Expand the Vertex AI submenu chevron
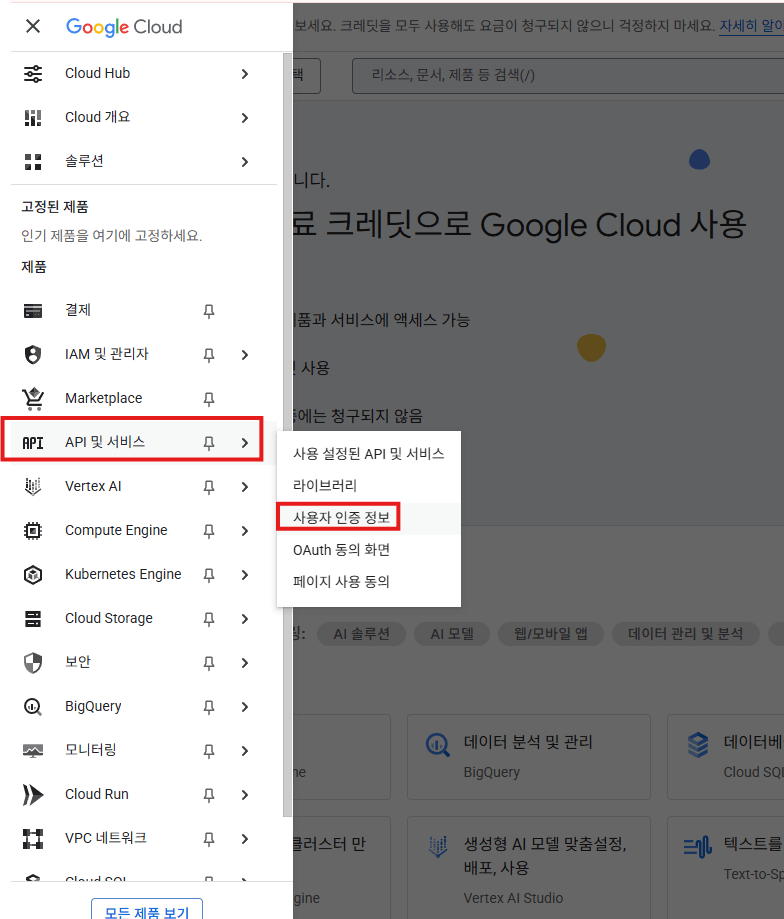The height and width of the screenshot is (919, 784). click(x=245, y=486)
